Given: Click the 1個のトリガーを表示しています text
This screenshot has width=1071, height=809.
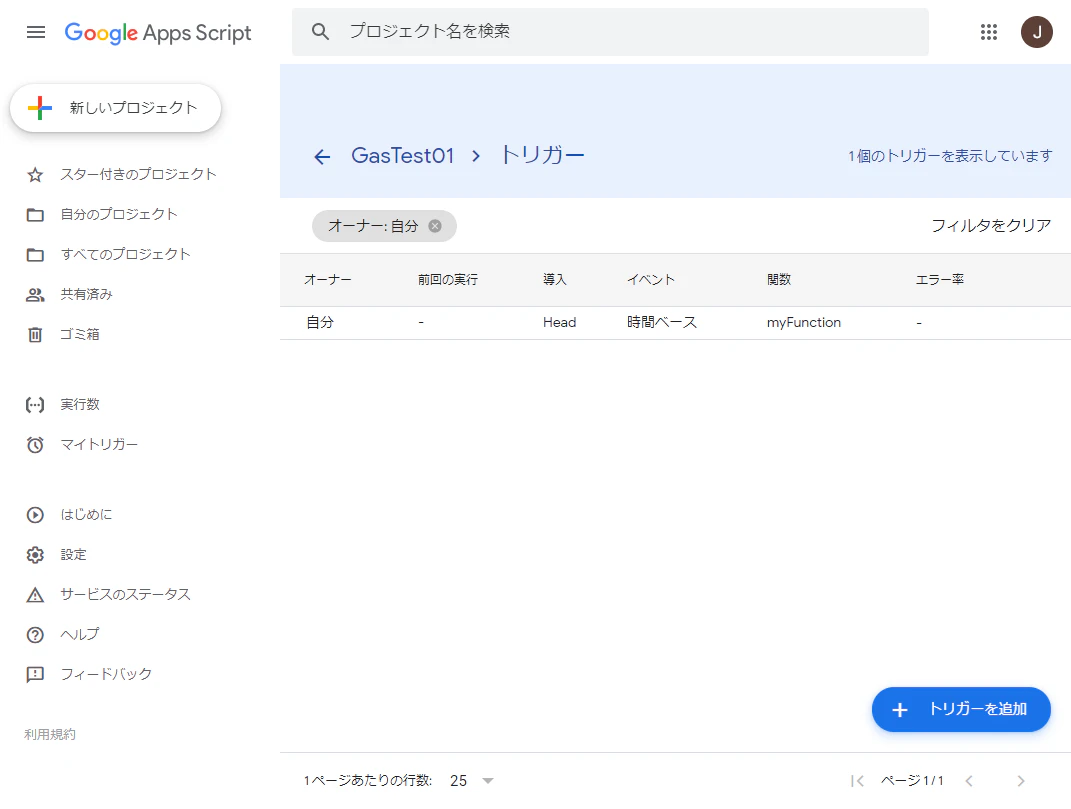Looking at the screenshot, I should [x=950, y=156].
